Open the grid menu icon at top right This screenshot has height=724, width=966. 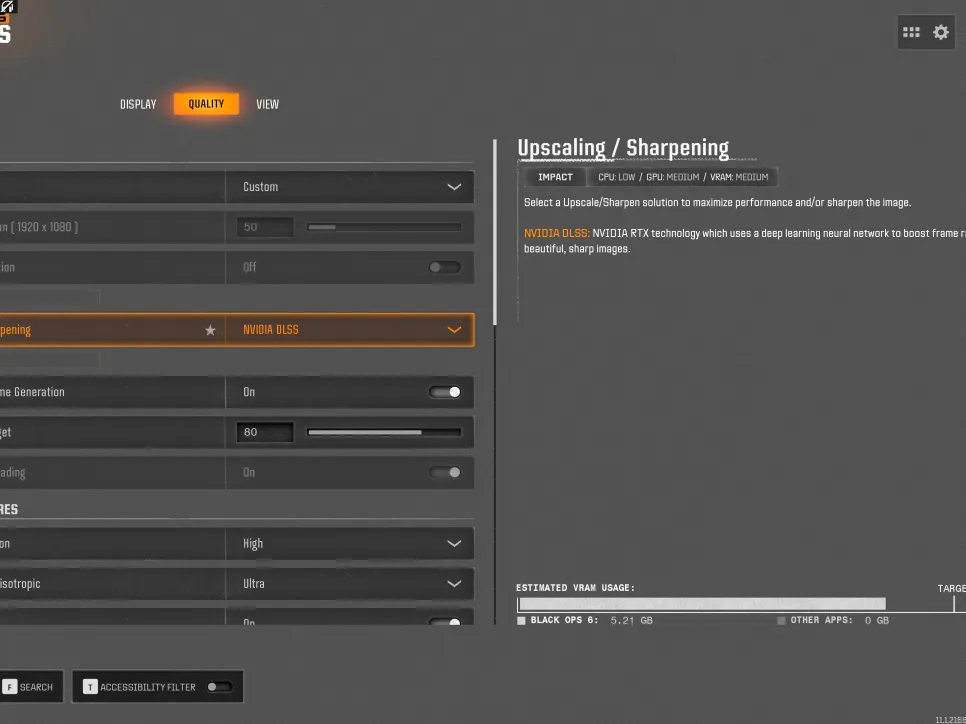pos(911,32)
